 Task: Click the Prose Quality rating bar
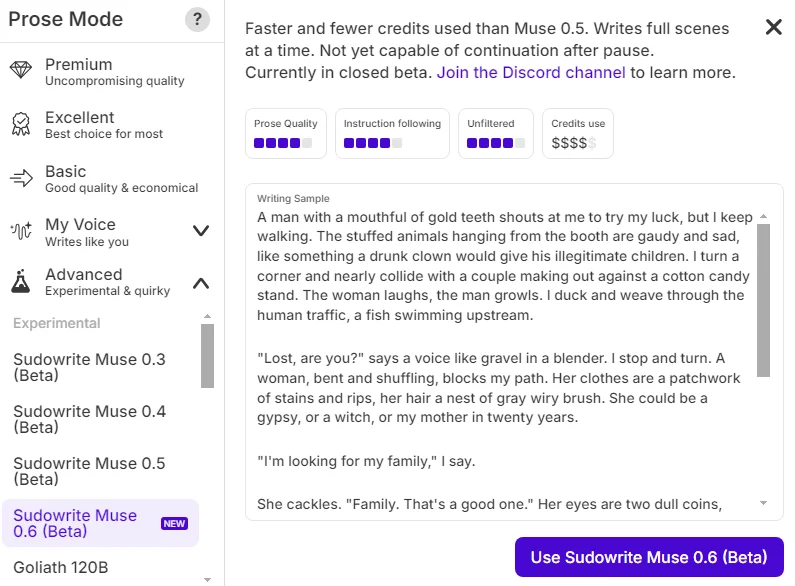(283, 143)
